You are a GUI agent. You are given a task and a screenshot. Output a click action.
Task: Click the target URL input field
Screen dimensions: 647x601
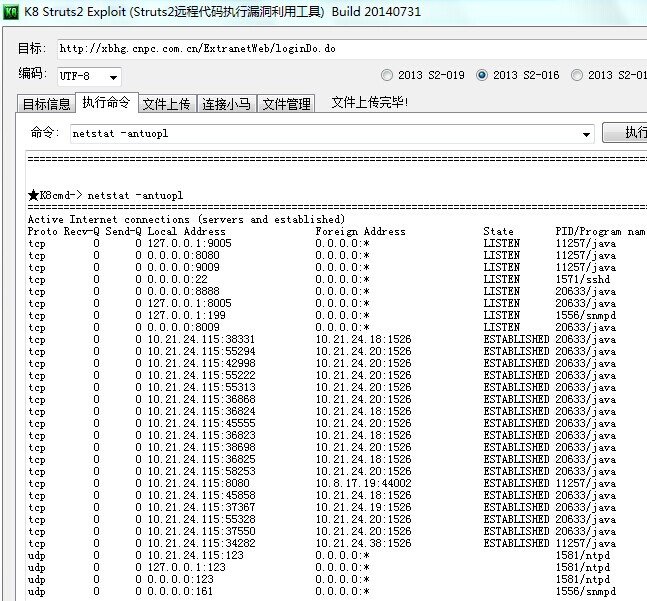click(x=352, y=49)
